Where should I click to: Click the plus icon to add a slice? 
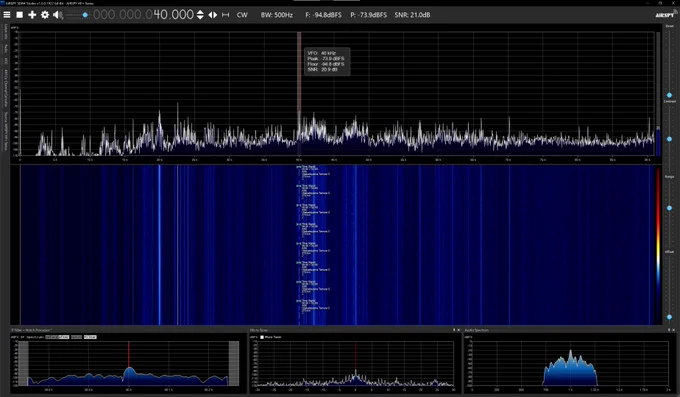tap(32, 15)
